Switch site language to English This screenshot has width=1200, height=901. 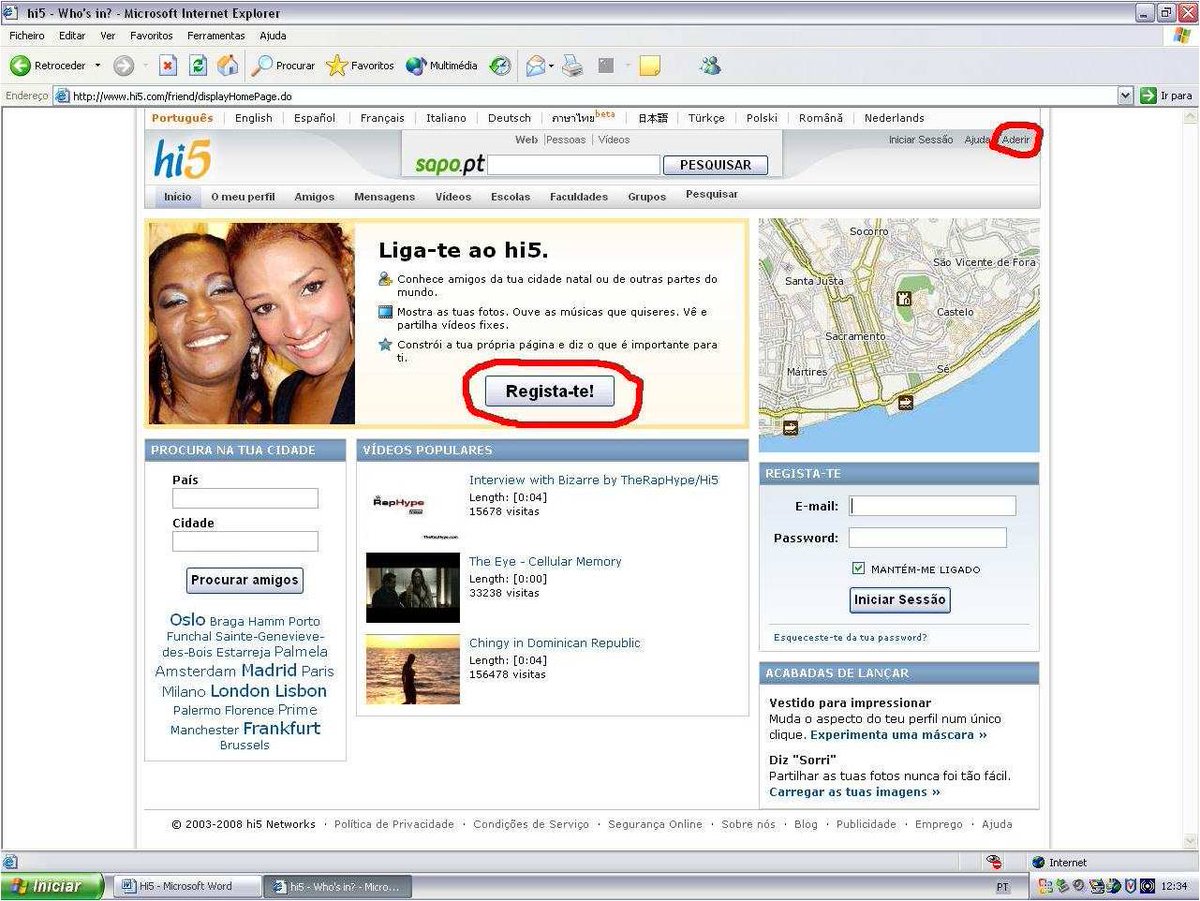point(254,118)
